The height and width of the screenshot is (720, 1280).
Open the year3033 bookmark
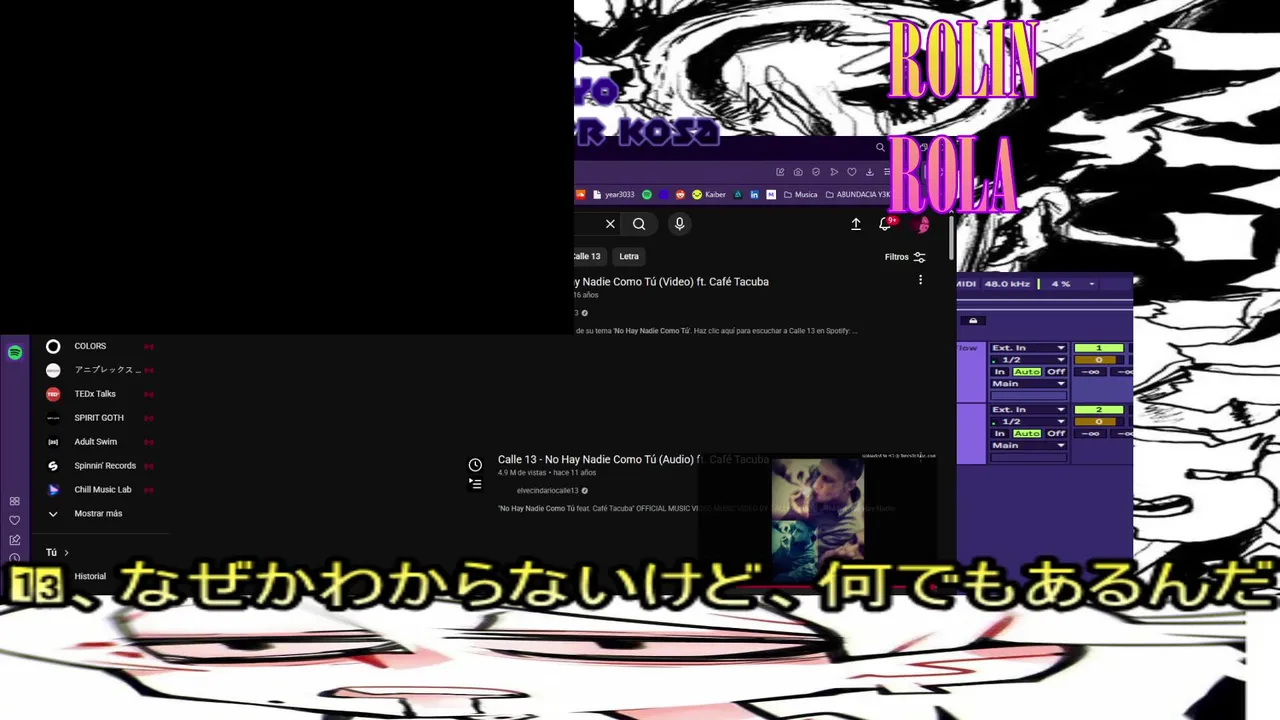(613, 195)
